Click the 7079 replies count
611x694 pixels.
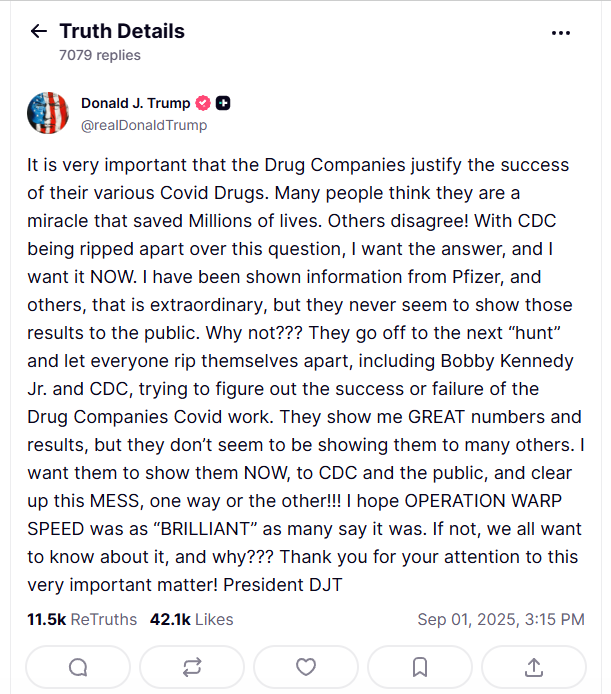tap(99, 55)
